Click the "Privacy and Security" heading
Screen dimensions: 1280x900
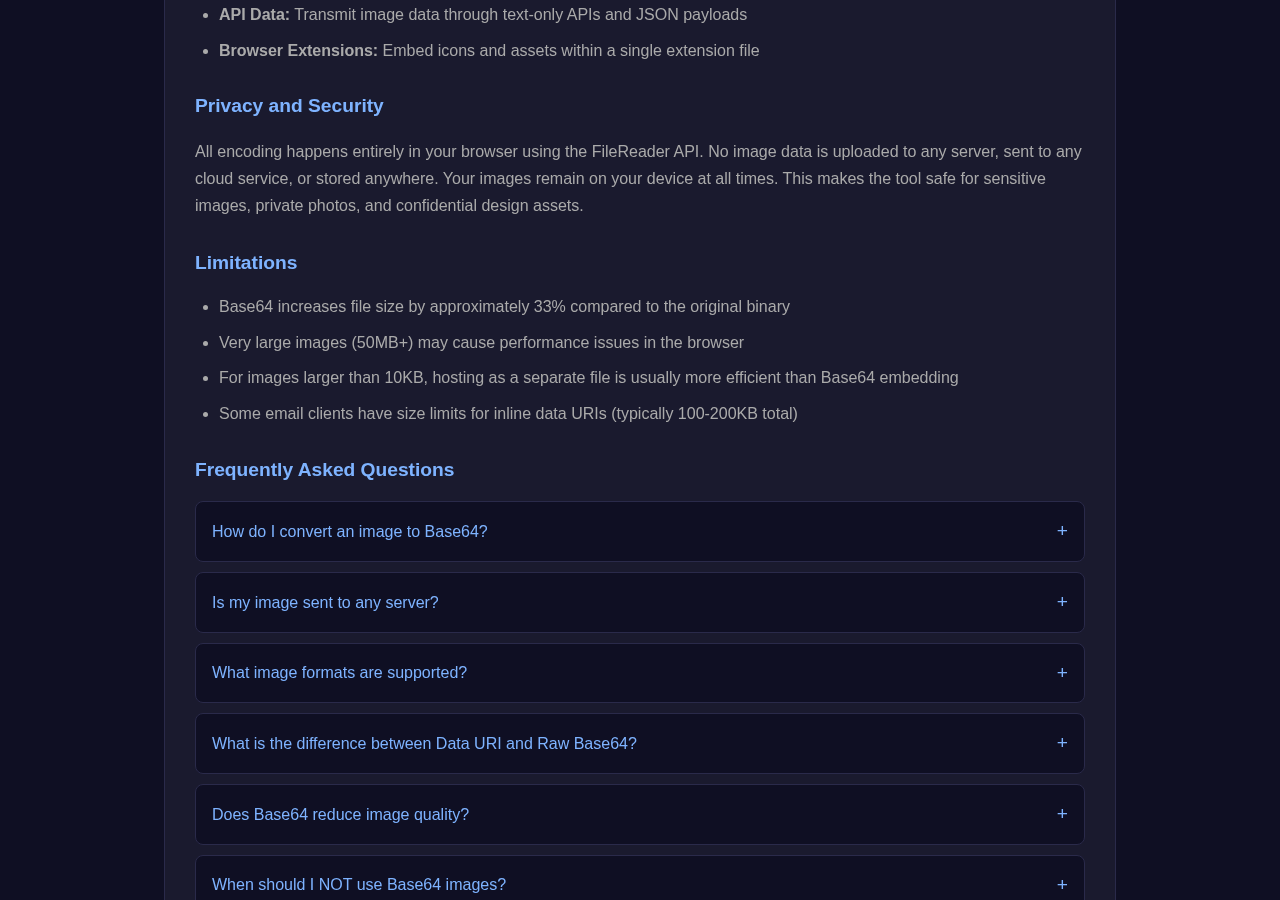coord(289,106)
